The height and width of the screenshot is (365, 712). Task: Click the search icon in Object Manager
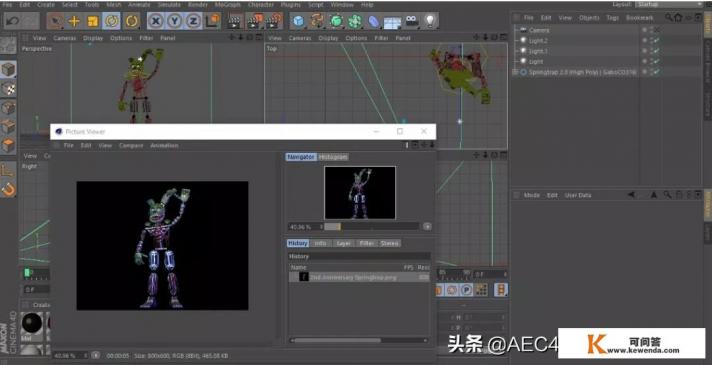pyautogui.click(x=669, y=17)
